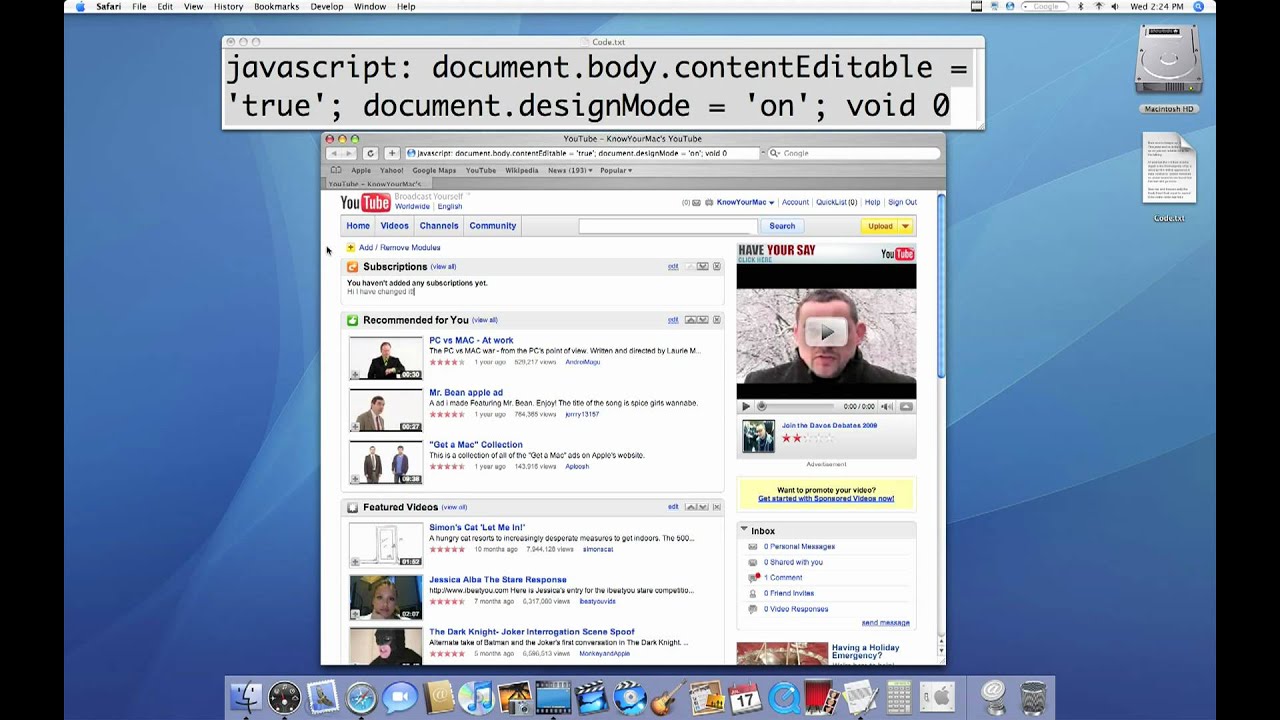Viewport: 1280px width, 720px height.
Task: Launch iTunes from the Dock
Action: pos(476,697)
